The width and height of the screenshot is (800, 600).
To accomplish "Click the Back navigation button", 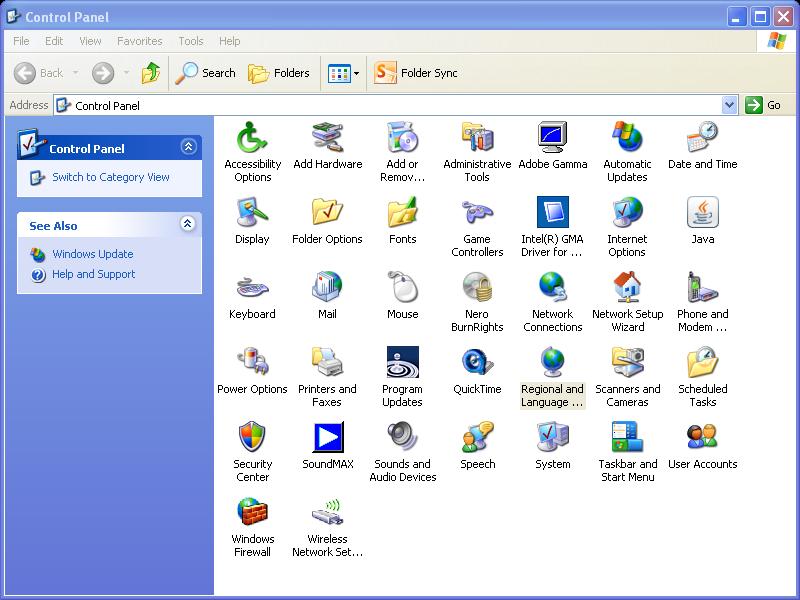I will click(x=39, y=73).
